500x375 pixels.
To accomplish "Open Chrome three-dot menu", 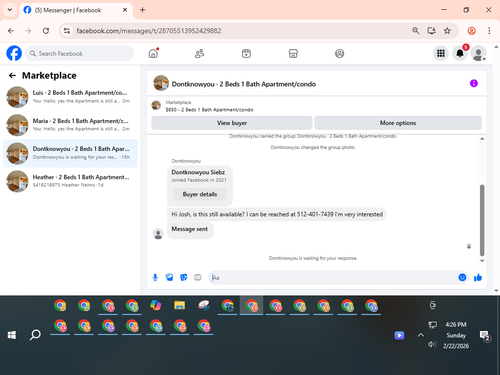I will 489,31.
